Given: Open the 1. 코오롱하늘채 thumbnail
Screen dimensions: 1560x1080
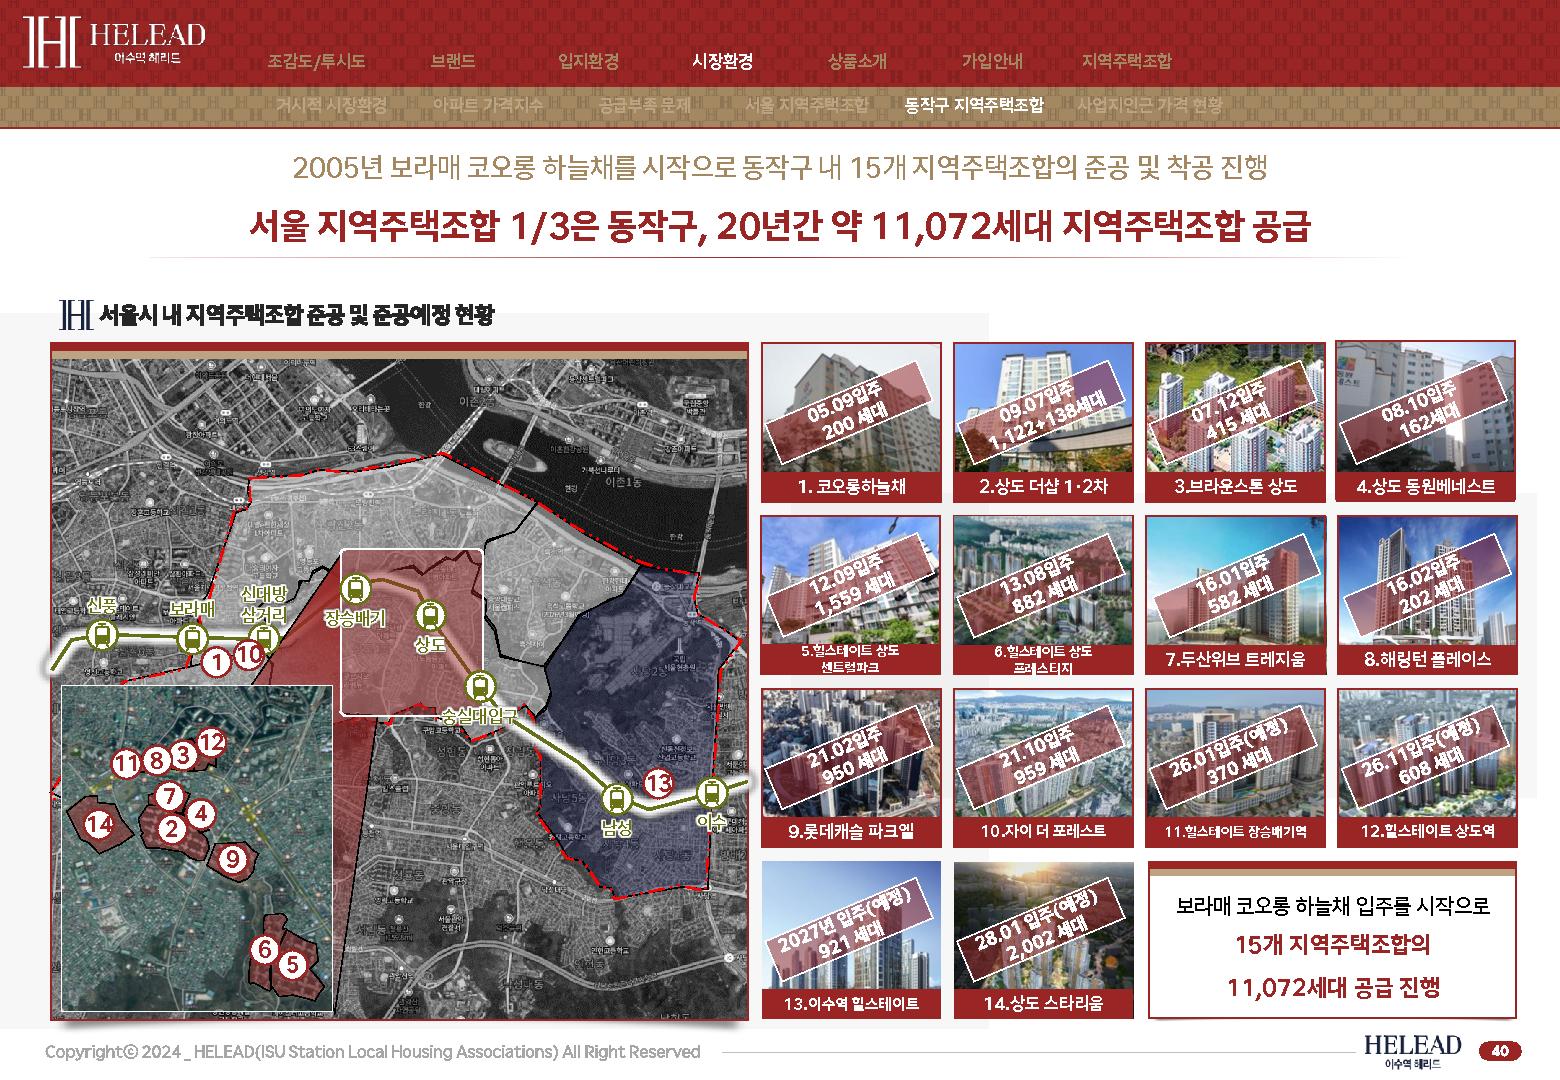Looking at the screenshot, I should click(851, 421).
